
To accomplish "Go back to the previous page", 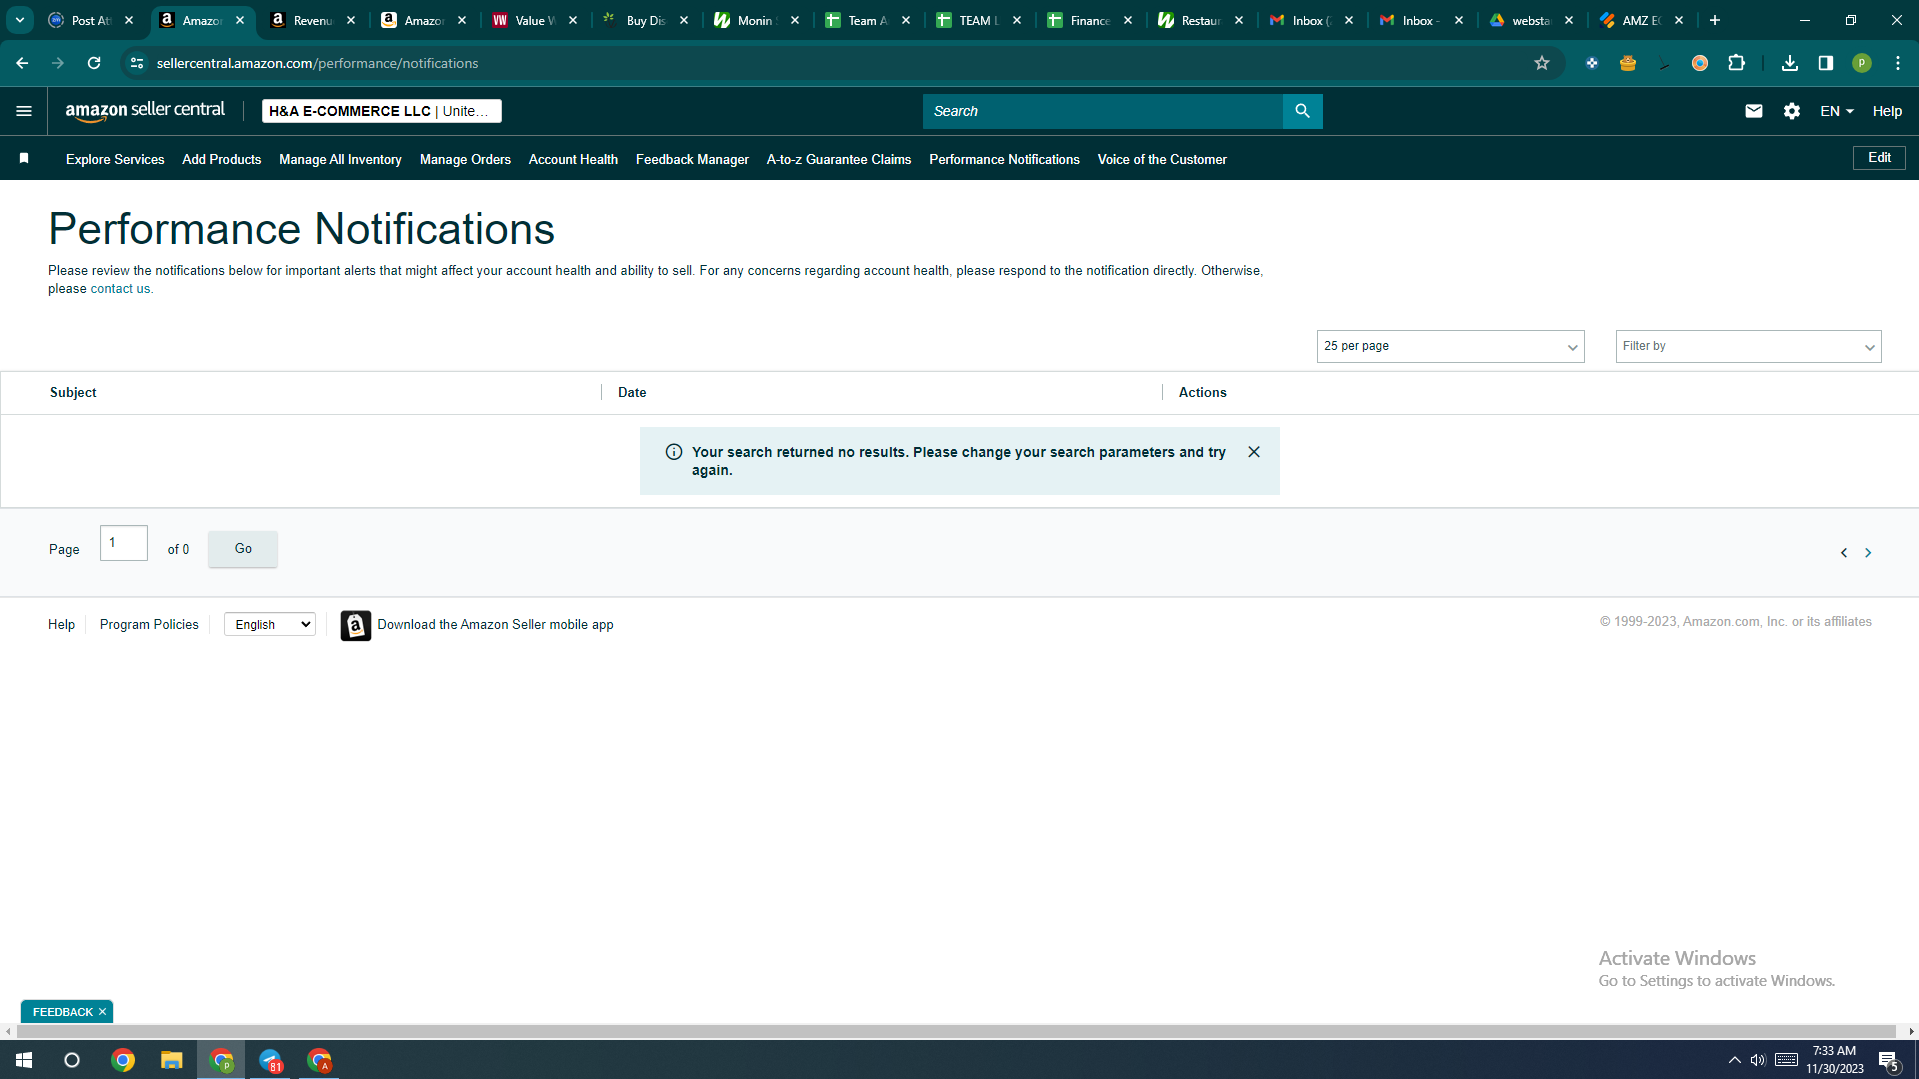I will click(22, 63).
